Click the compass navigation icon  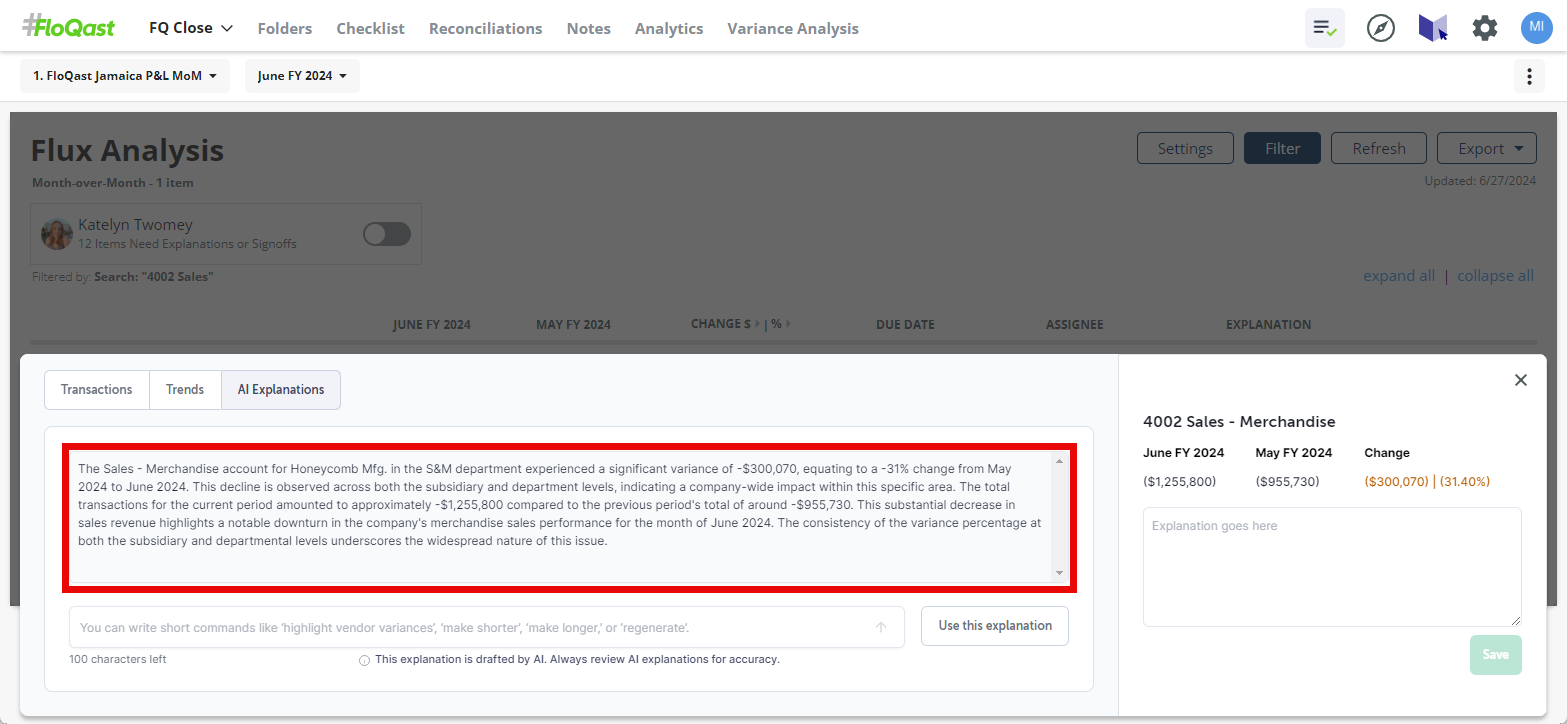pyautogui.click(x=1380, y=28)
